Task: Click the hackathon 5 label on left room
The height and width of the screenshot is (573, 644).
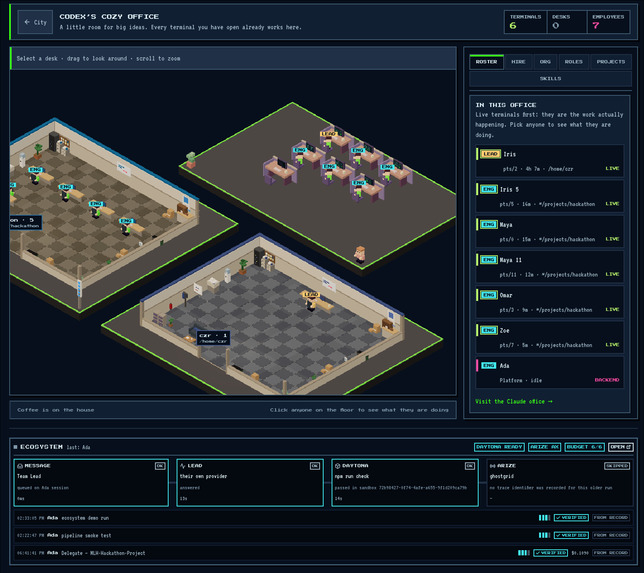Action: click(x=25, y=223)
